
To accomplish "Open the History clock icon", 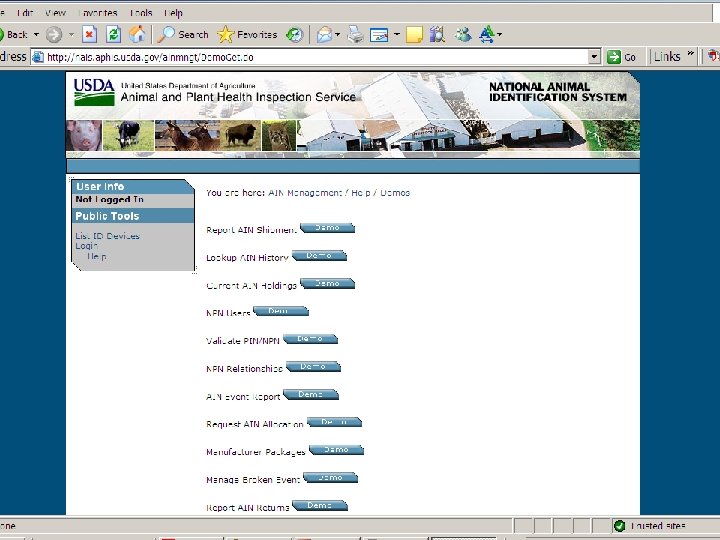I will point(294,34).
